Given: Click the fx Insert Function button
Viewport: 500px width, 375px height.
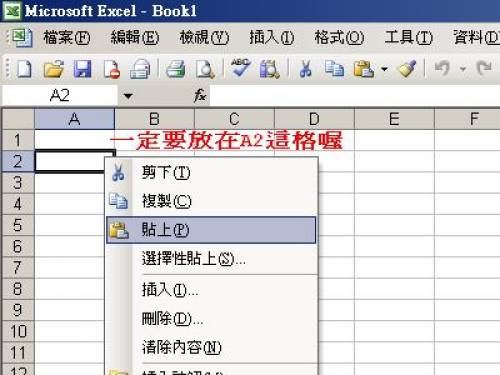Looking at the screenshot, I should pos(200,96).
